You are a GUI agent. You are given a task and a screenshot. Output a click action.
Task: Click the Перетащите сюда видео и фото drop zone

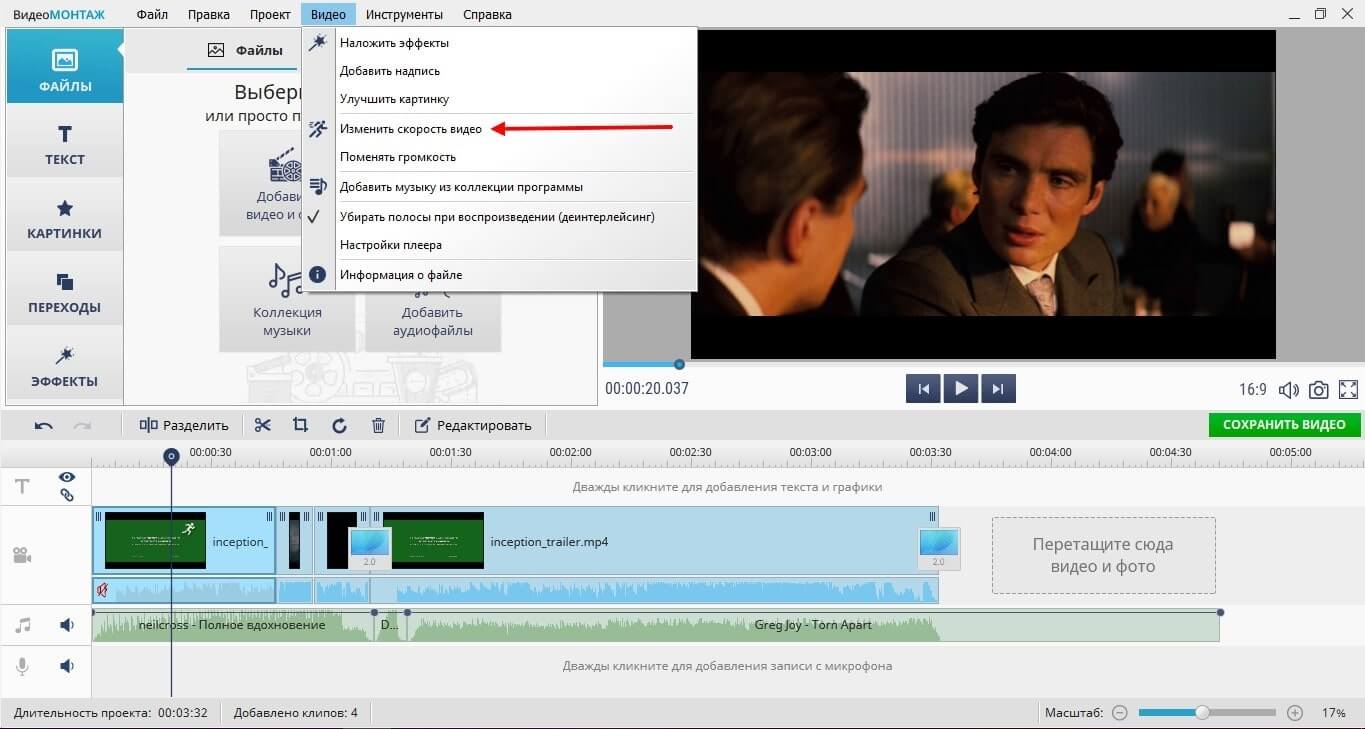[1103, 555]
